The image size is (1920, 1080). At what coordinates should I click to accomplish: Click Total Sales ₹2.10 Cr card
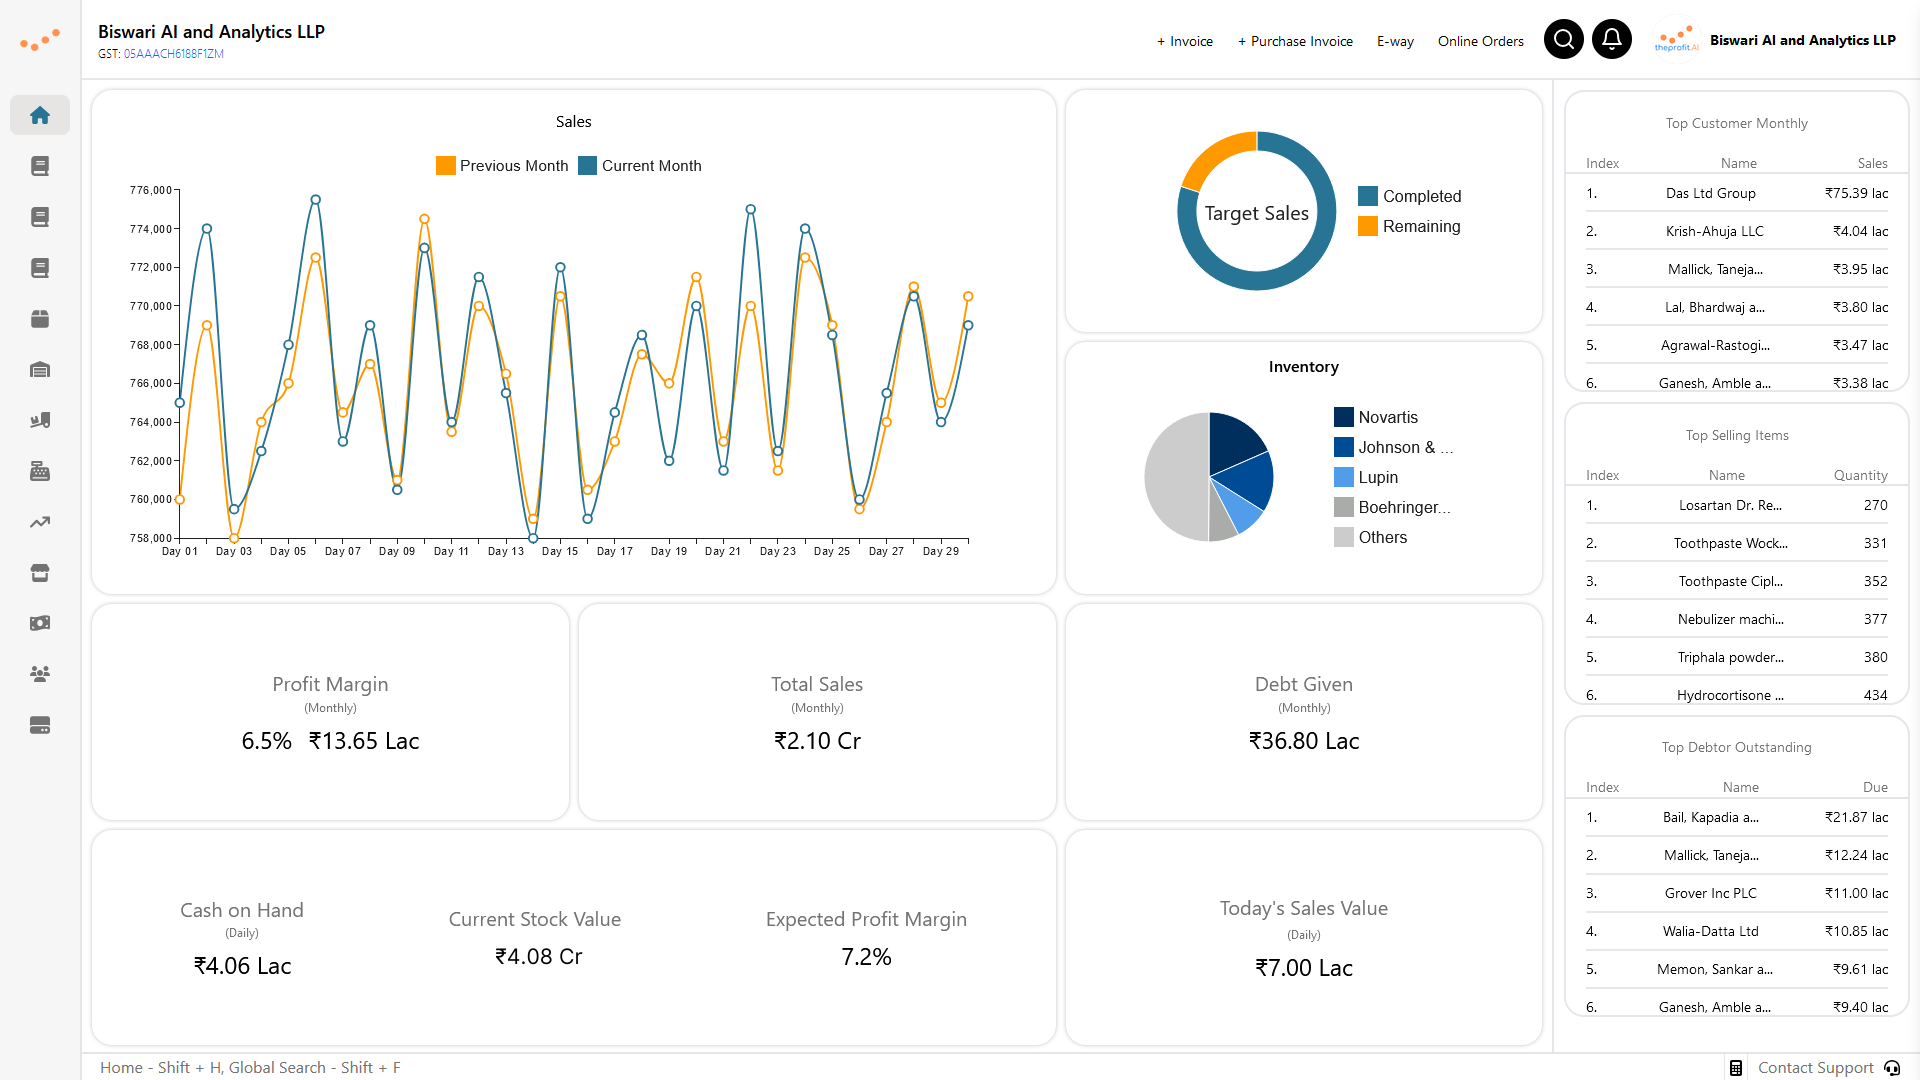click(x=817, y=712)
